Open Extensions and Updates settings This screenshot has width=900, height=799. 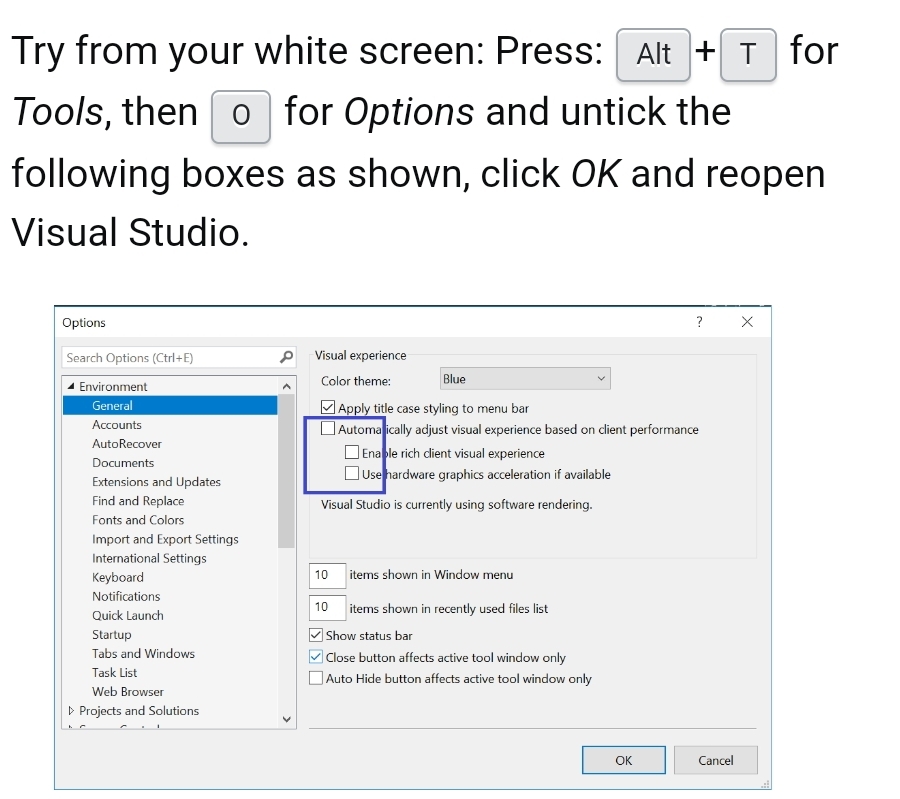pyautogui.click(x=156, y=482)
